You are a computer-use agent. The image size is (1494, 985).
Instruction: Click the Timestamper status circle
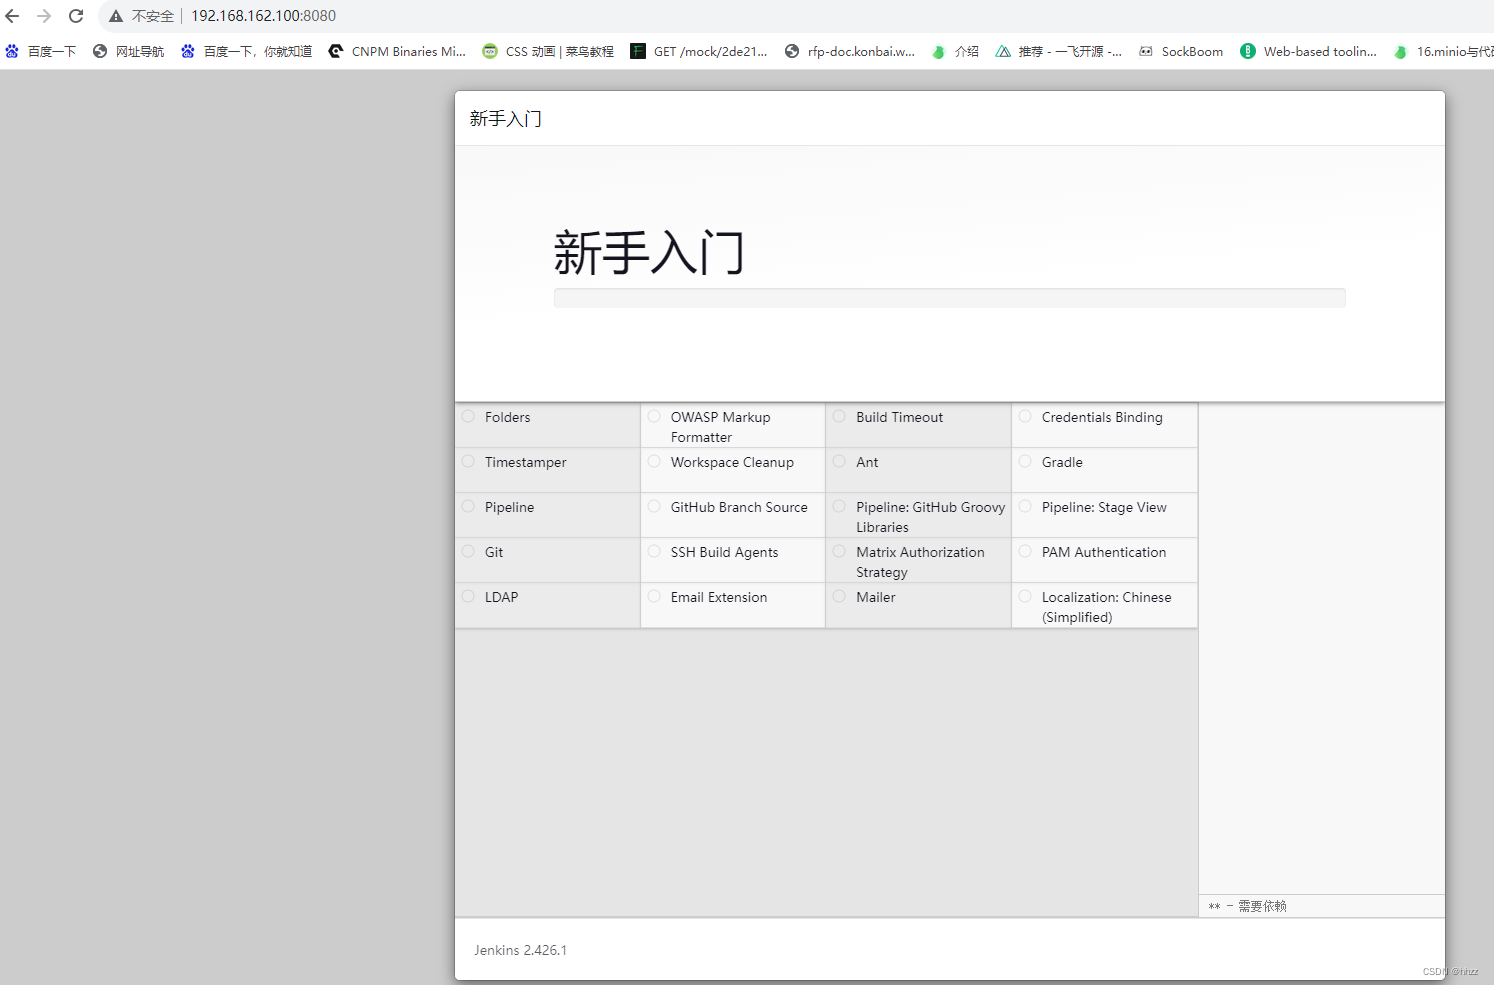(468, 461)
